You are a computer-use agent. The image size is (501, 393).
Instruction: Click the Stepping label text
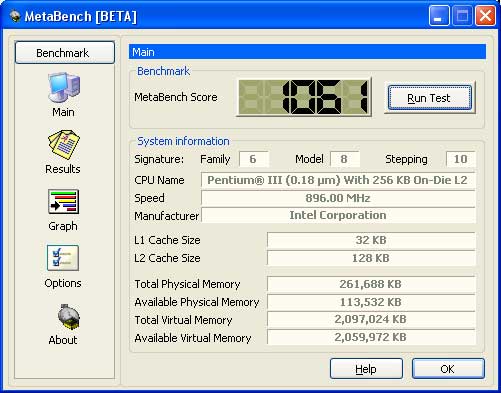coord(406,159)
